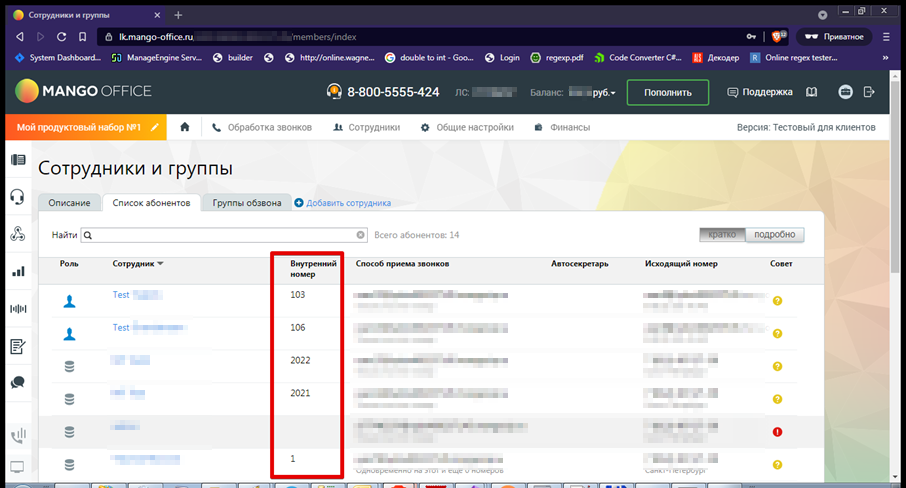Sort by the Сотрудник column arrow
906x488 pixels.
160,264
